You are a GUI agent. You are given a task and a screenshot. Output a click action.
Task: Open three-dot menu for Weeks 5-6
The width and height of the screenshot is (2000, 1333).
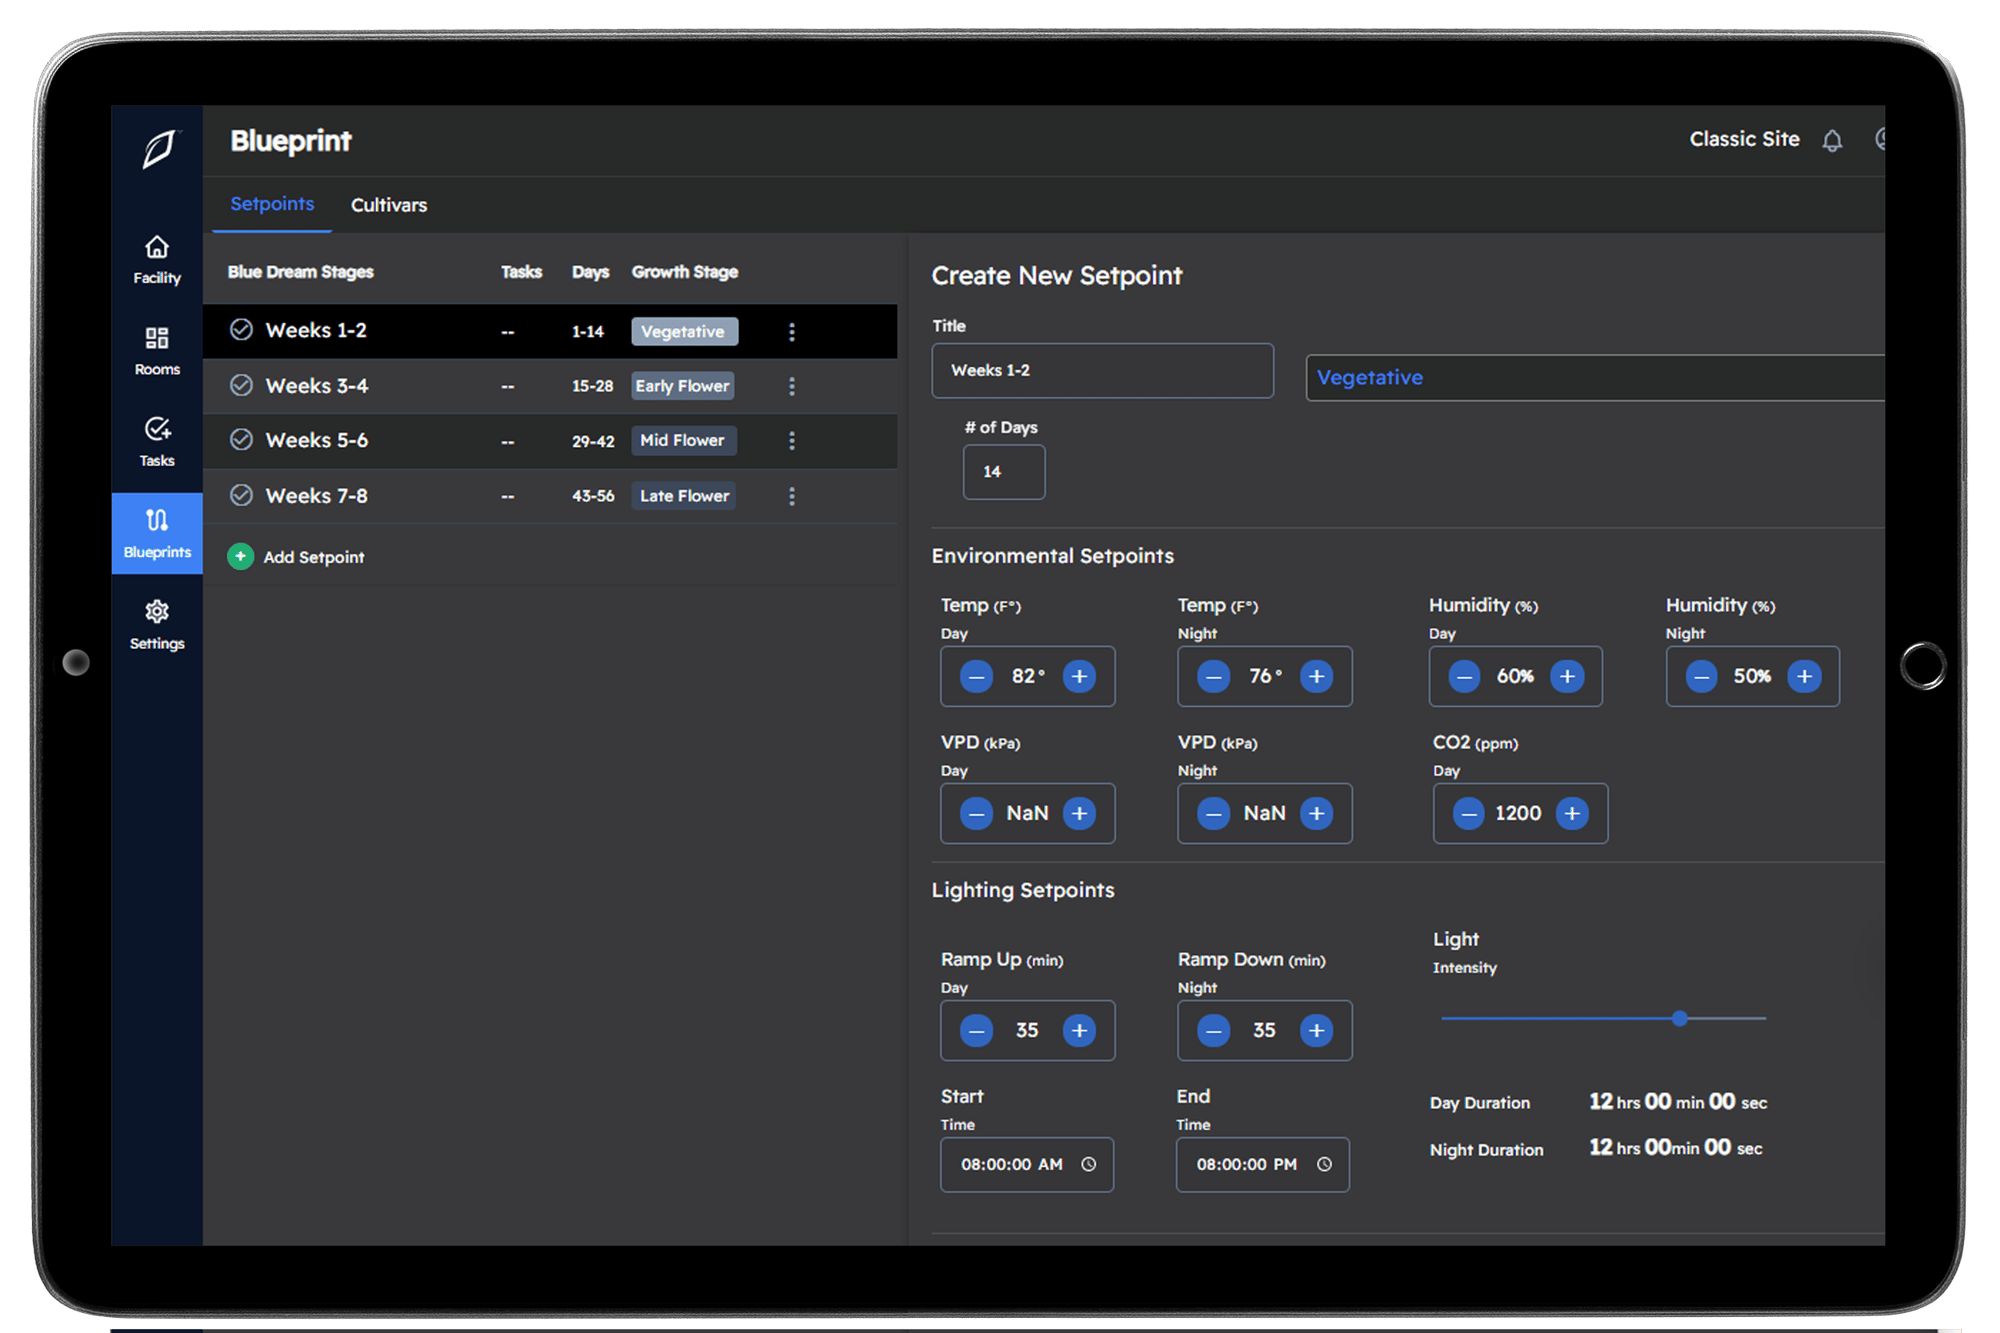pyautogui.click(x=791, y=441)
